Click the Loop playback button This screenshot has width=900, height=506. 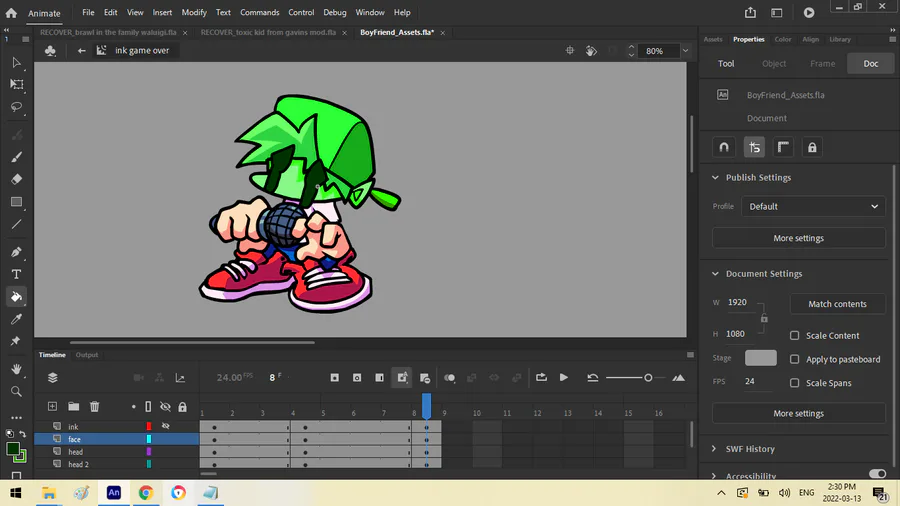tap(541, 377)
